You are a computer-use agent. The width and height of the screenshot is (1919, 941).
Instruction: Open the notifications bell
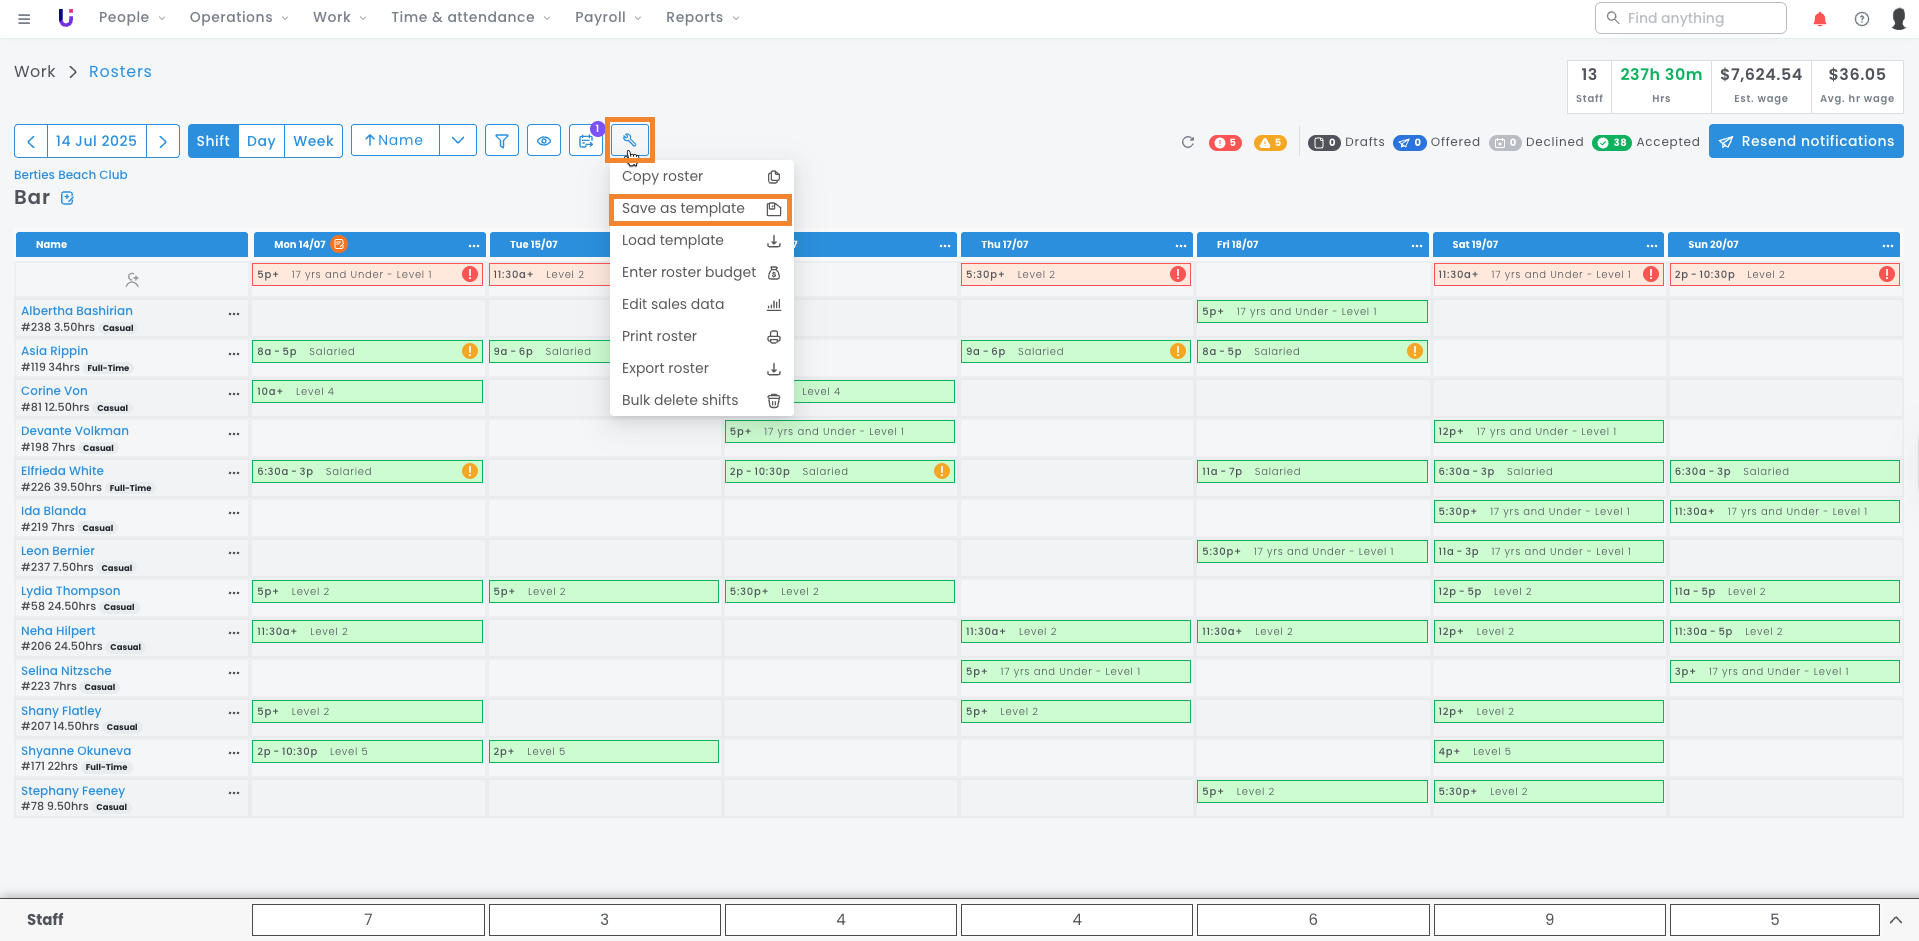[1820, 19]
